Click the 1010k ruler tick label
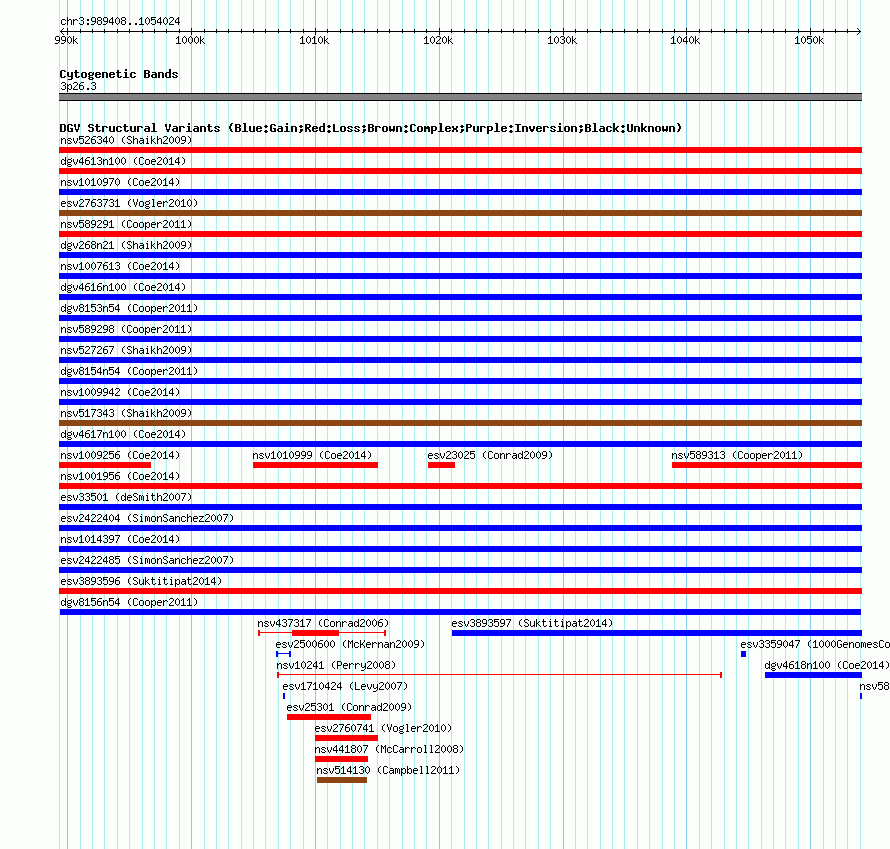Screen dimensions: 890x849 point(314,40)
